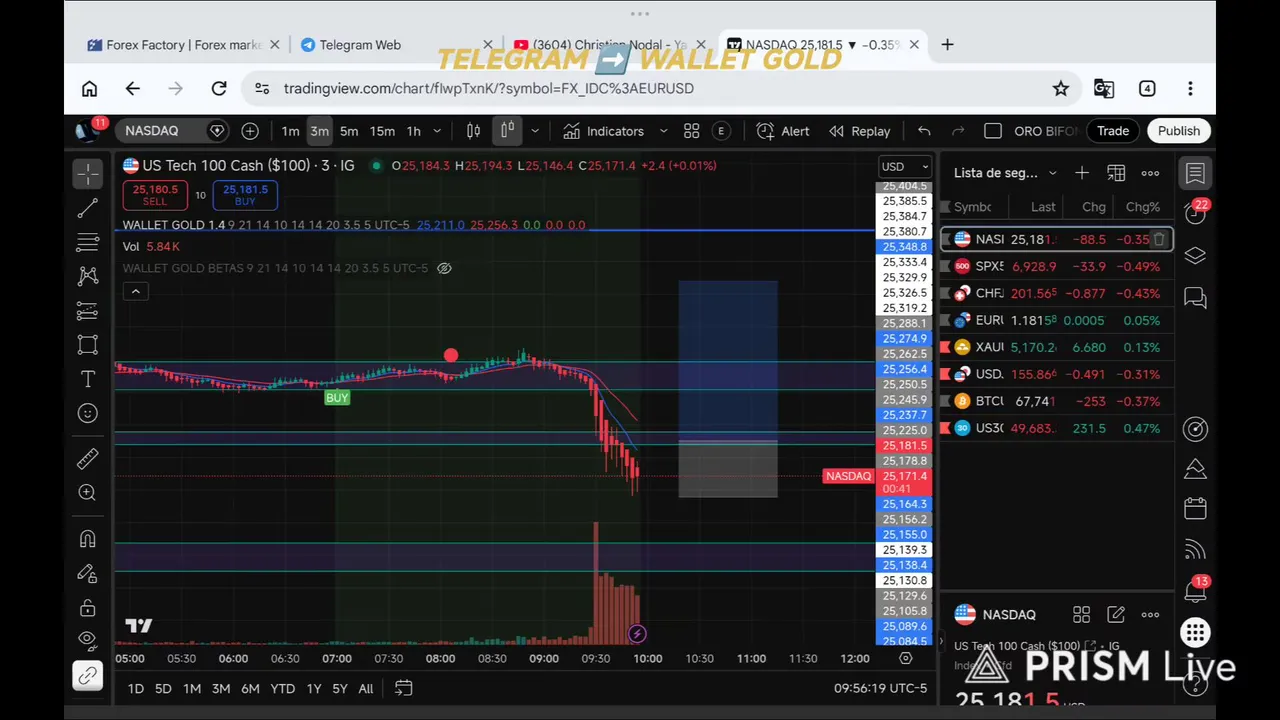
Task: Open the emoji icons tool
Action: click(88, 413)
